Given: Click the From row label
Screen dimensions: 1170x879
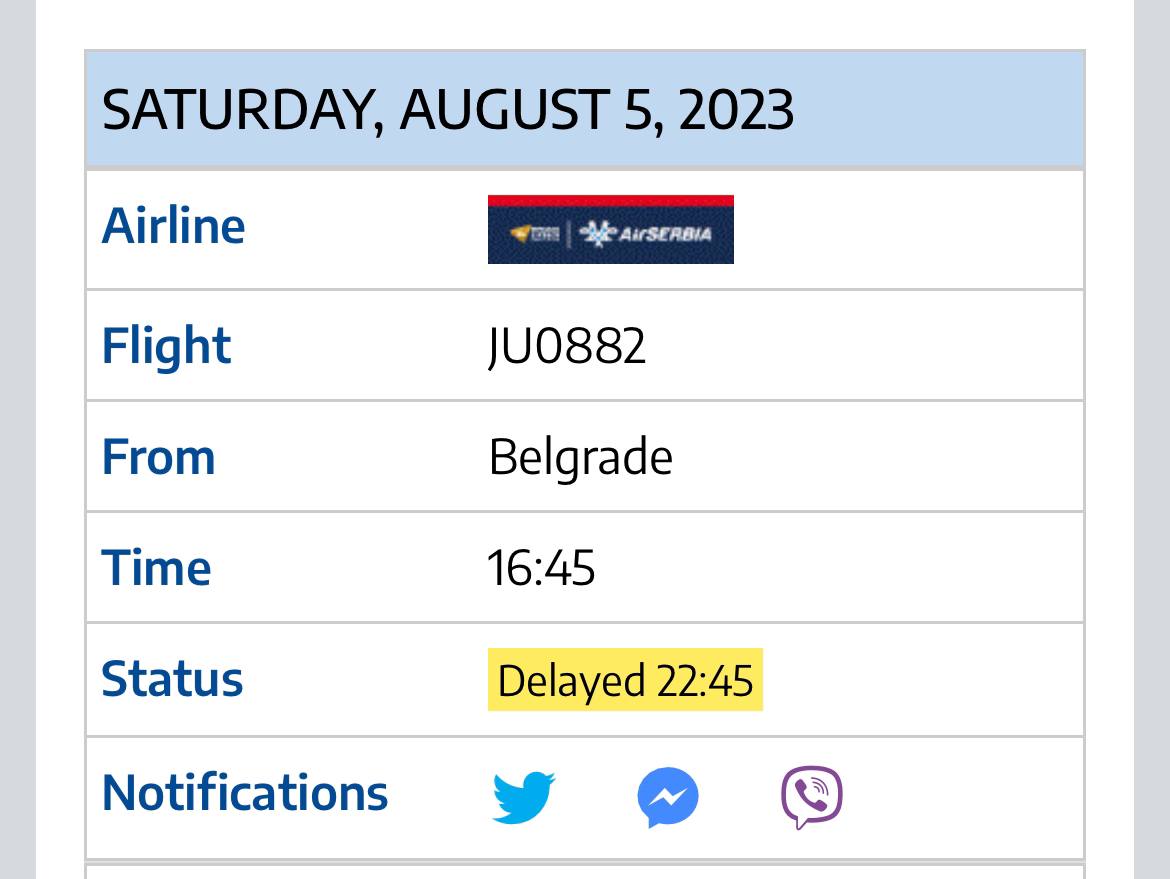Looking at the screenshot, I should 158,457.
